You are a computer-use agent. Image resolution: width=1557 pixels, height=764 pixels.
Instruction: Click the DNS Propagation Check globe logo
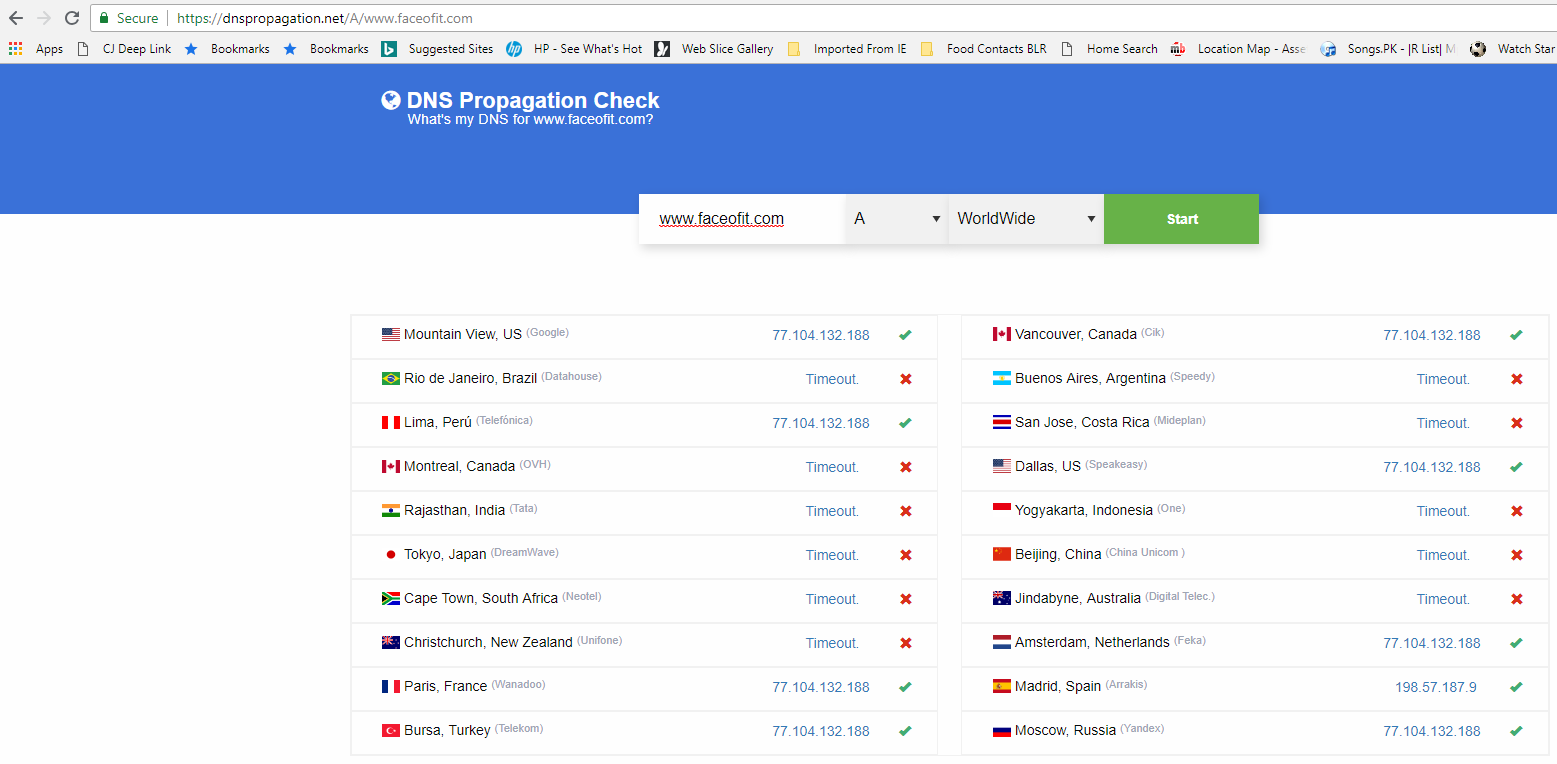point(391,100)
